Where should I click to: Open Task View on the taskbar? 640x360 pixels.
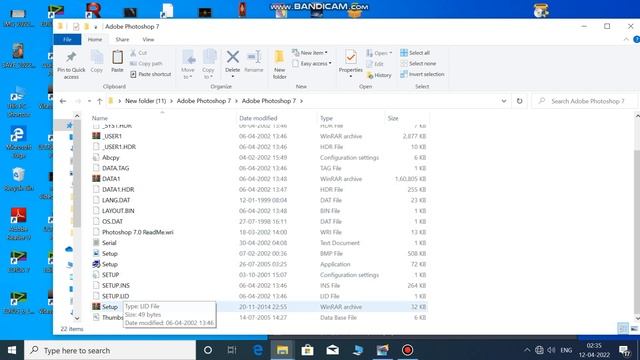tap(232, 350)
